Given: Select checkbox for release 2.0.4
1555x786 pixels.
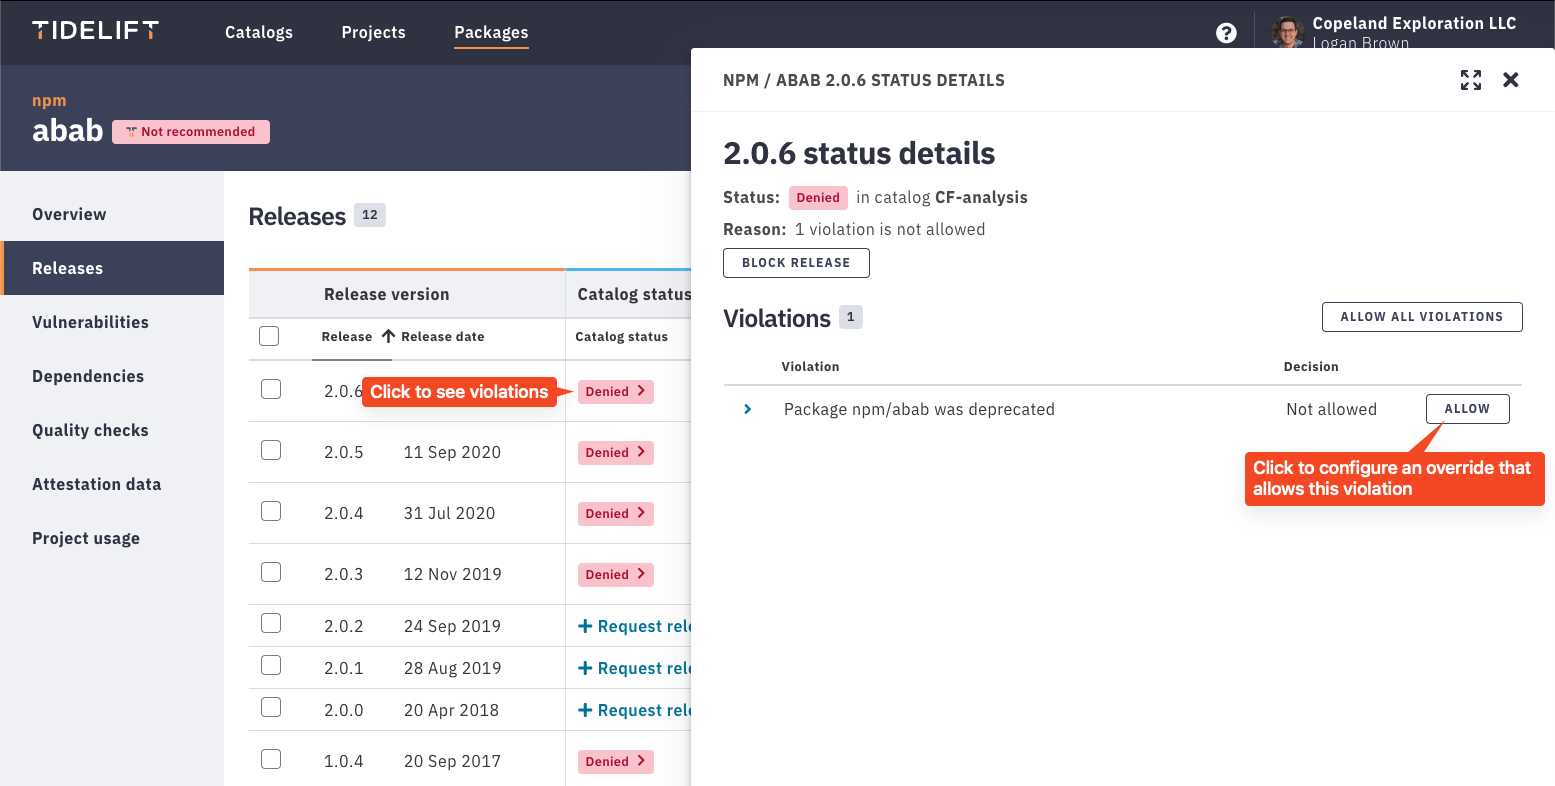Looking at the screenshot, I should coord(271,511).
